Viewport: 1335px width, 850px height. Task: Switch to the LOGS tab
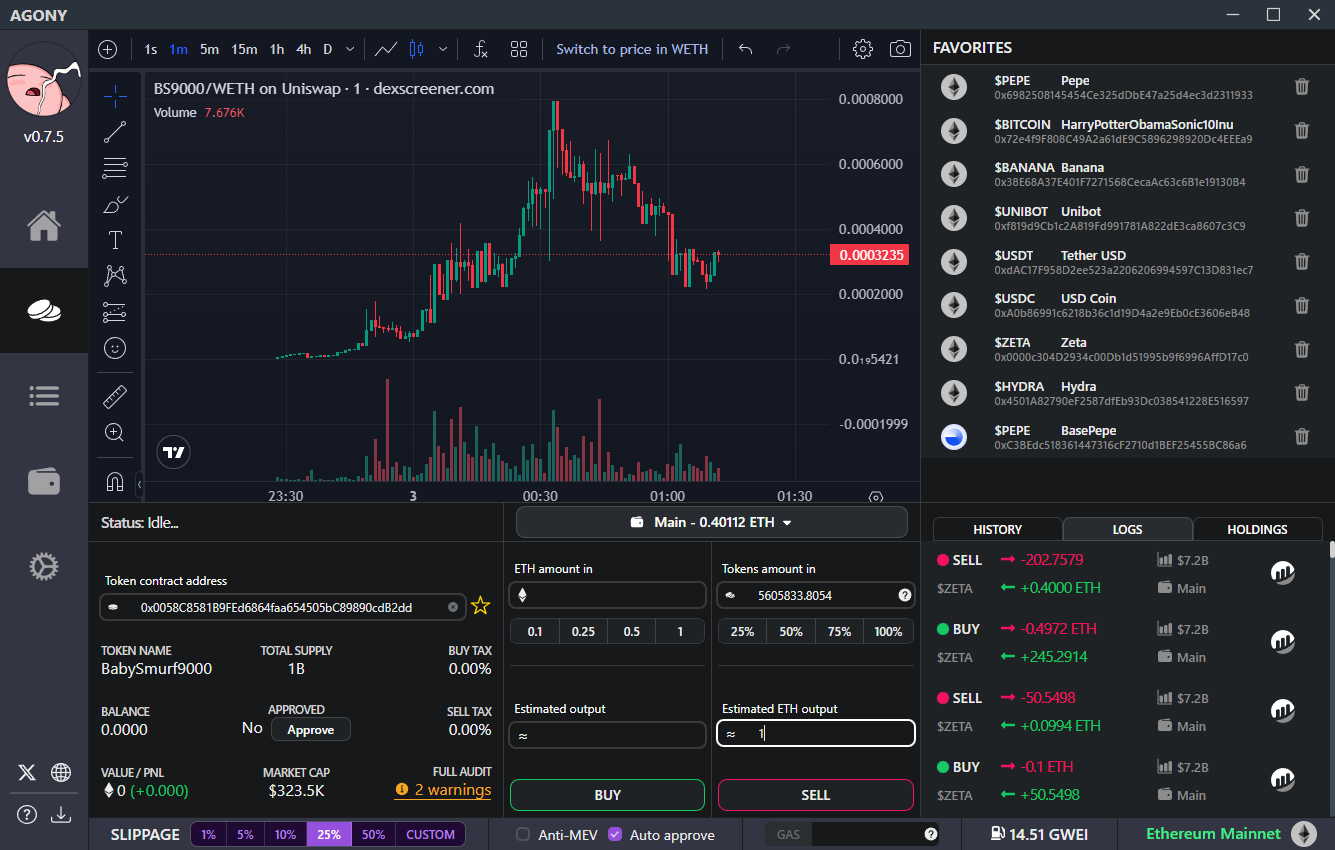coord(1127,529)
